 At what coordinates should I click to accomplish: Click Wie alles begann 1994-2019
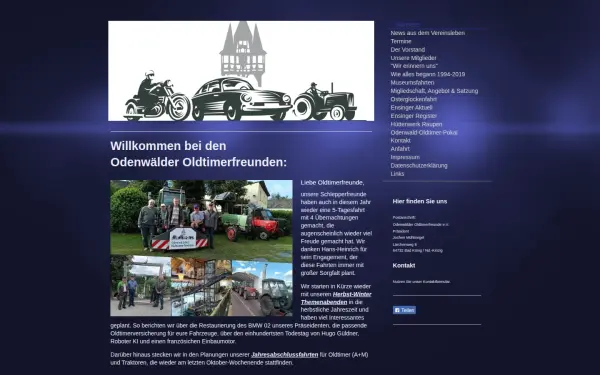427,75
